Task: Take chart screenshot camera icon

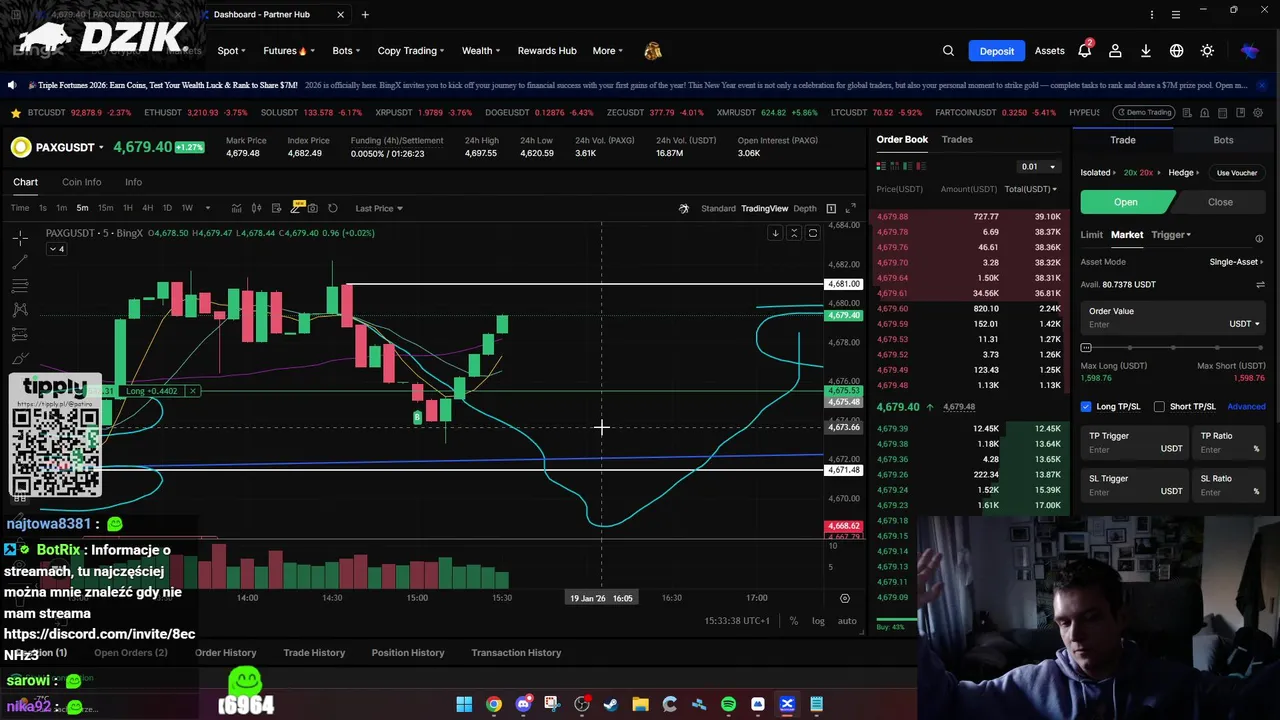Action: click(313, 208)
